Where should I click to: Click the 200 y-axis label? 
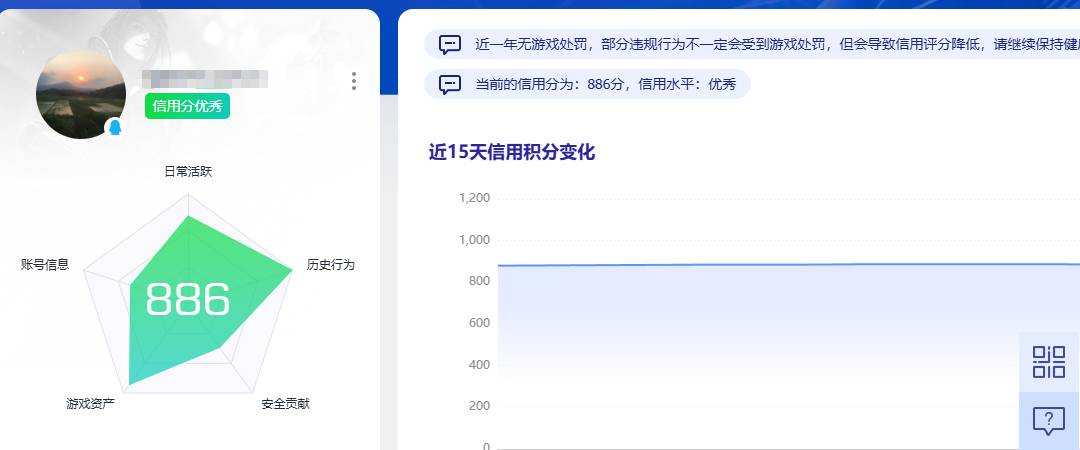tap(479, 406)
